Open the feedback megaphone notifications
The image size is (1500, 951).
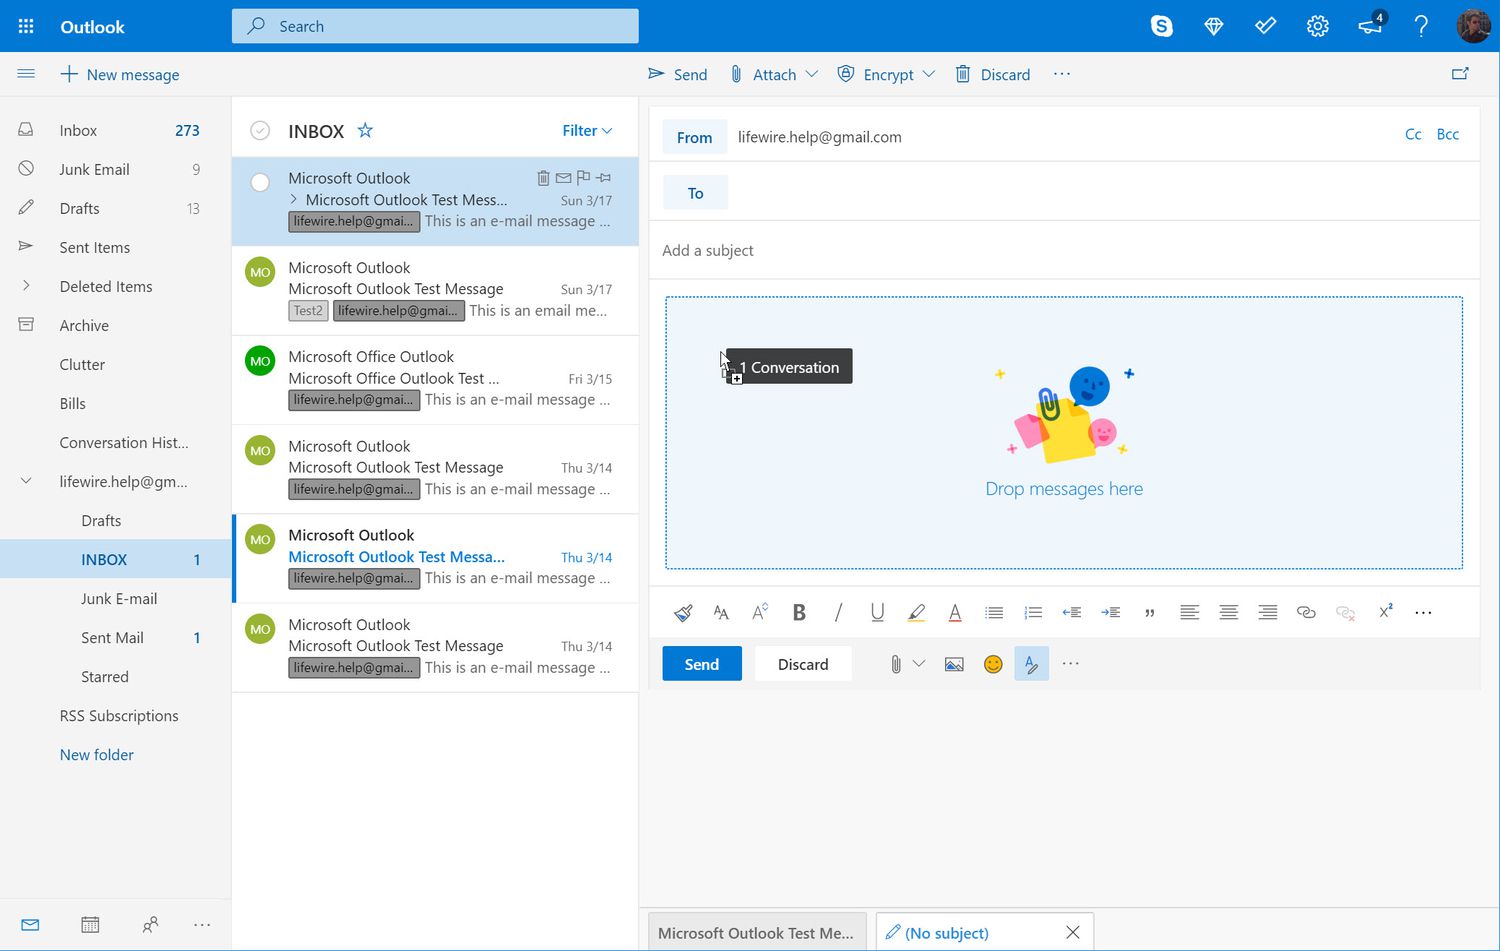[1370, 25]
